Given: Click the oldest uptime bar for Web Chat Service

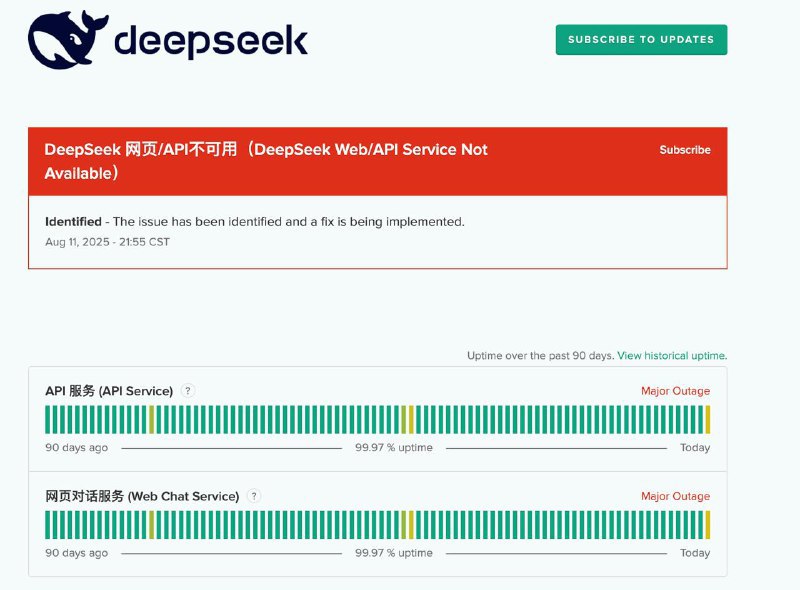Looking at the screenshot, I should 47,522.
